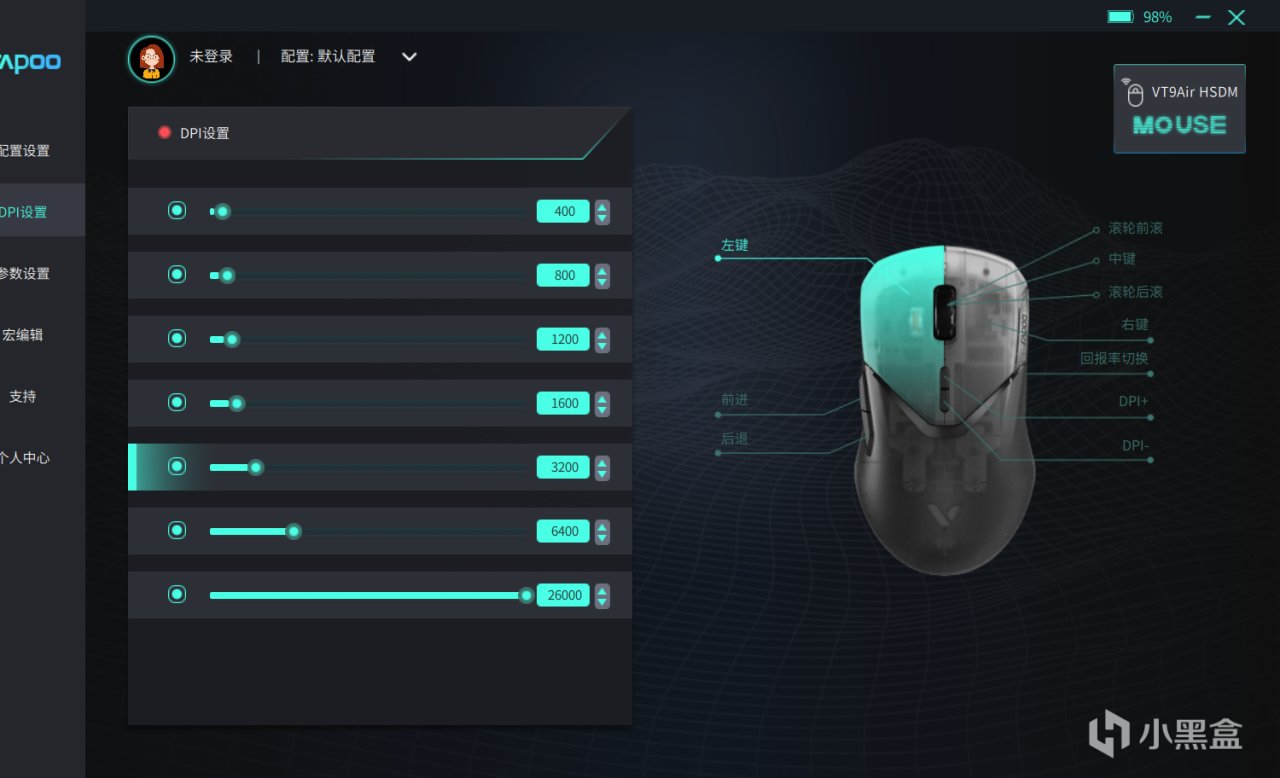Toggle the 26000 DPI level radio button
The width and height of the screenshot is (1280, 778).
(x=177, y=594)
